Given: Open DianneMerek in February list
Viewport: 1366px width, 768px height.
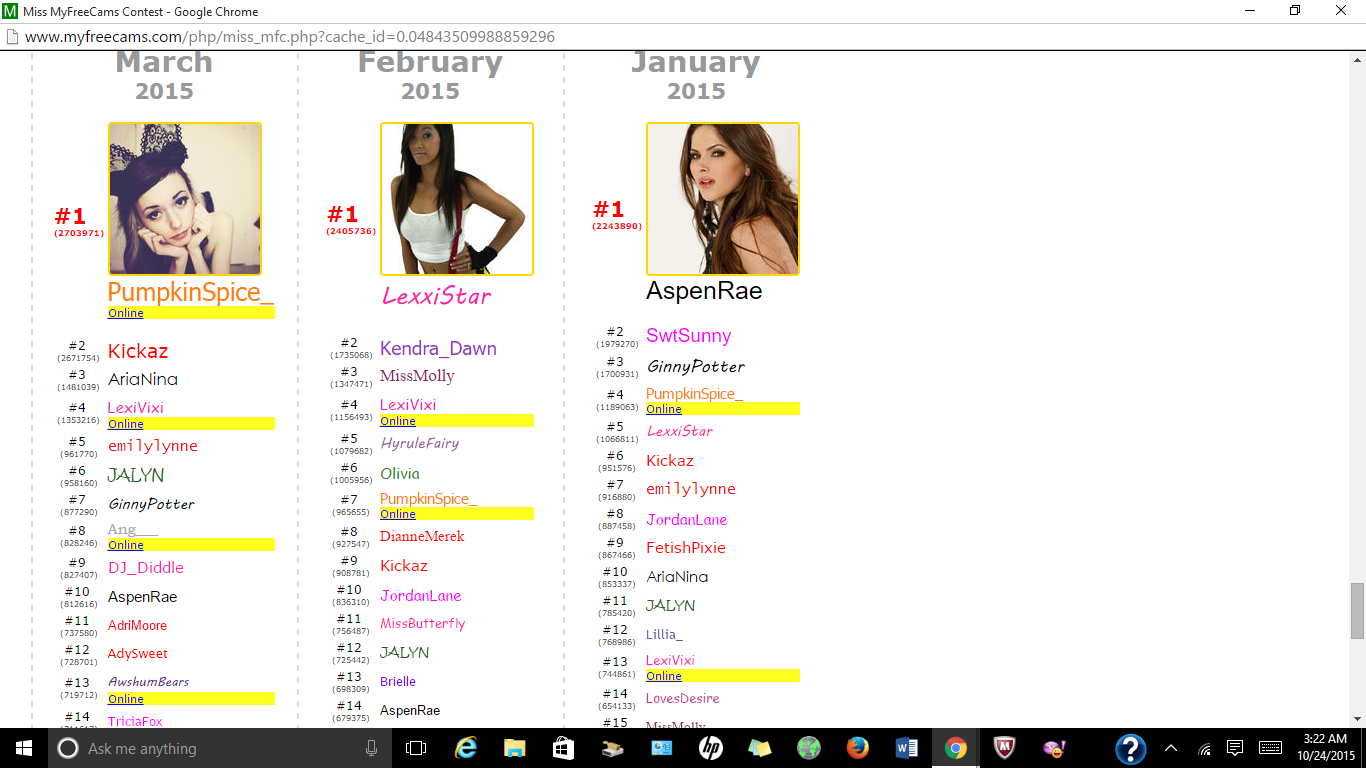Looking at the screenshot, I should tap(422, 536).
